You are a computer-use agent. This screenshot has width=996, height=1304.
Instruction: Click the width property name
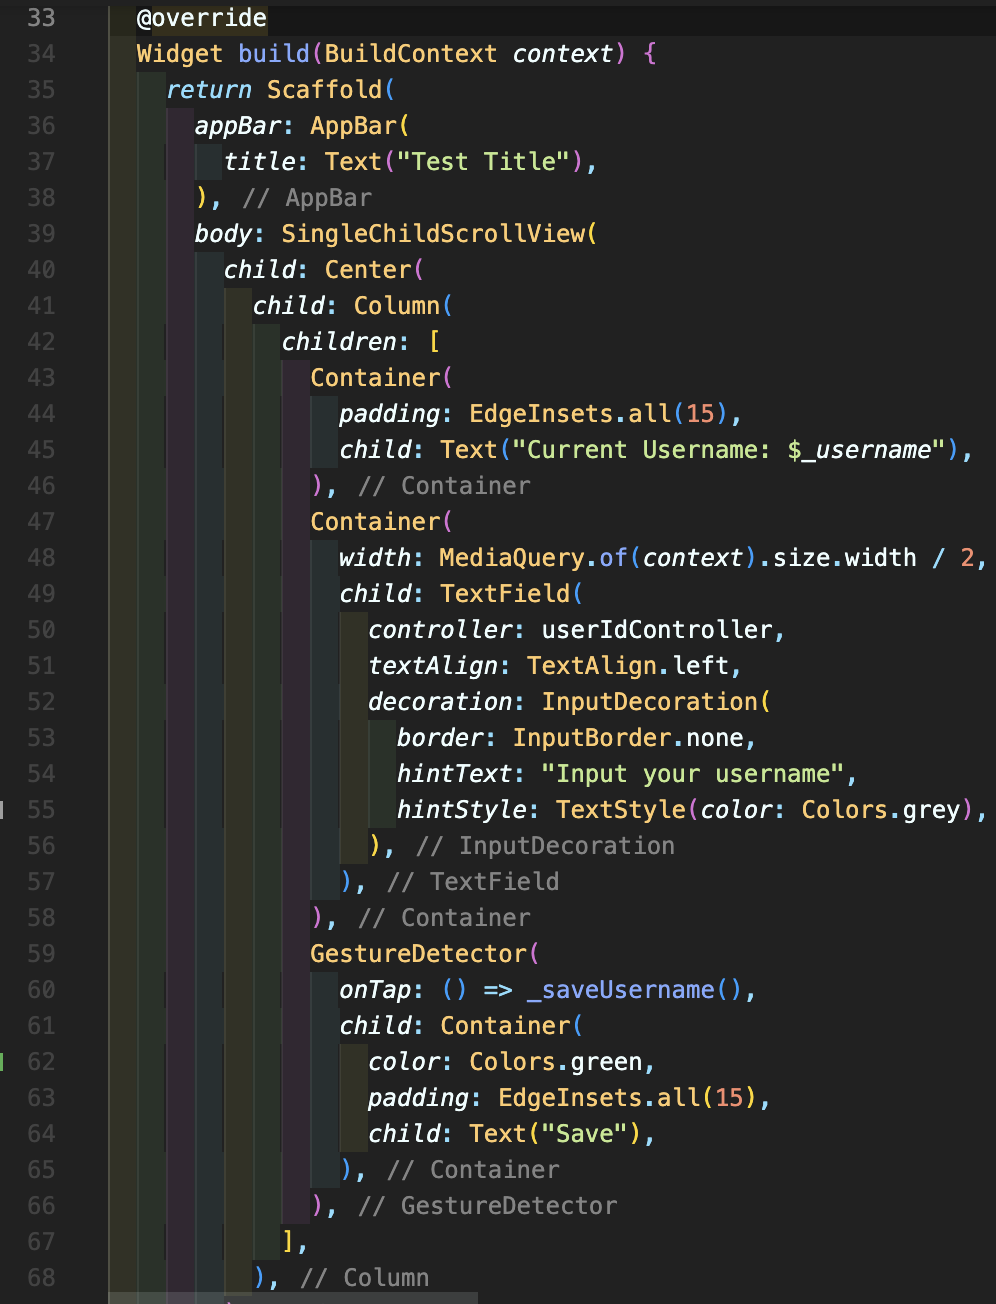(375, 558)
